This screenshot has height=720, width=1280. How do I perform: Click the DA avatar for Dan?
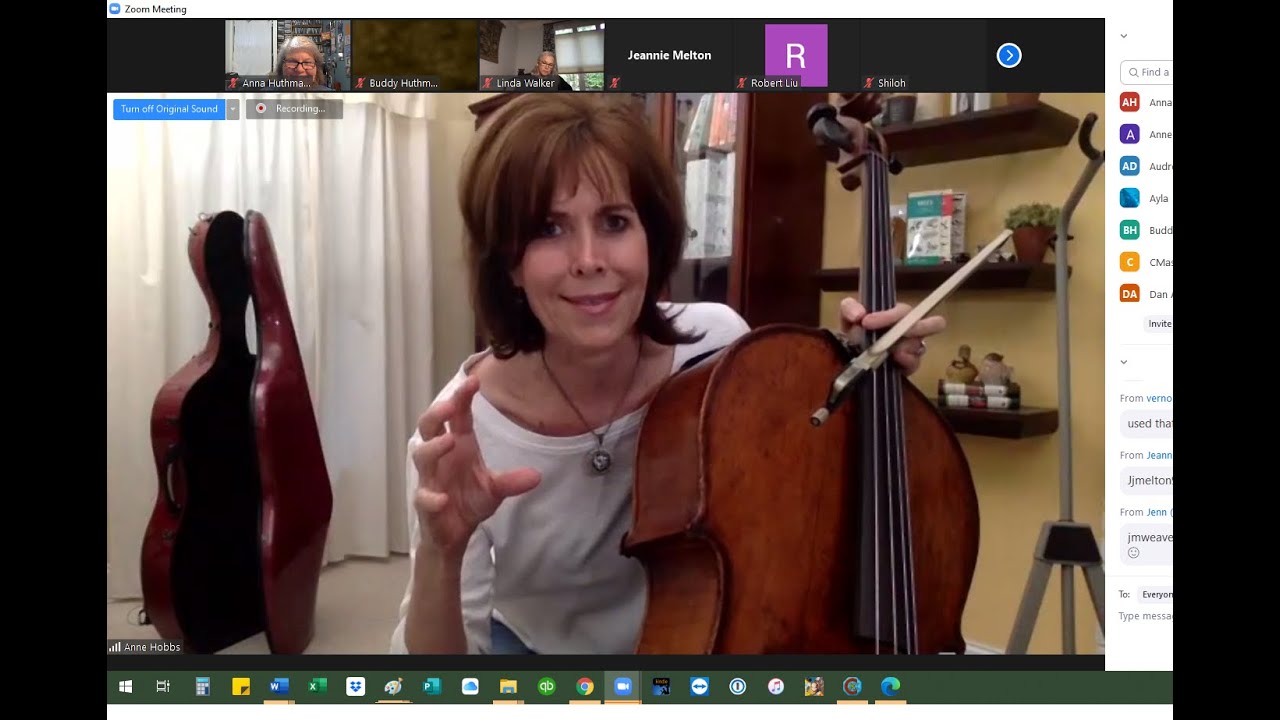coord(1130,294)
